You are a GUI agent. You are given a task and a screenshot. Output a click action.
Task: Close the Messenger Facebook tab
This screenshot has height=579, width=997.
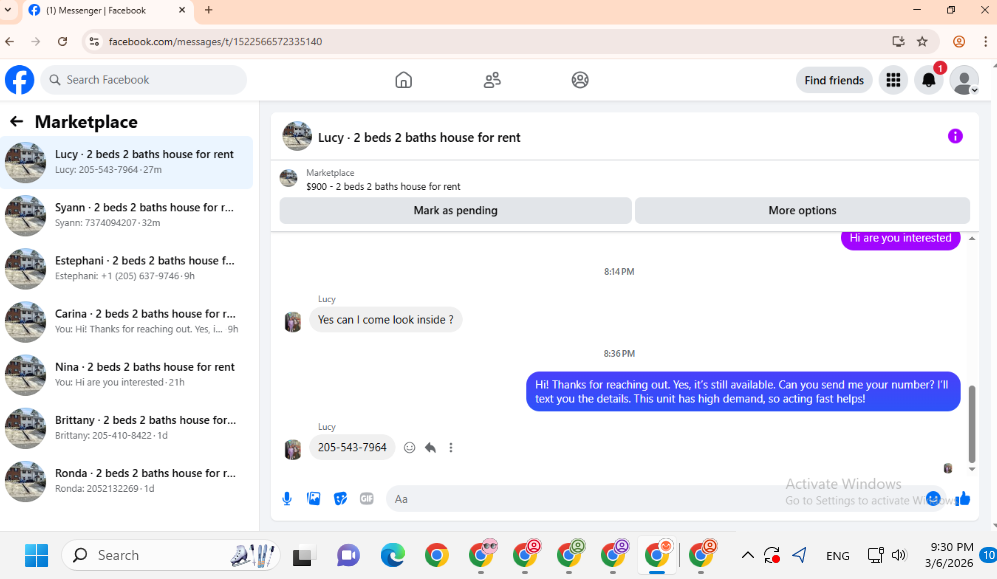click(x=182, y=10)
